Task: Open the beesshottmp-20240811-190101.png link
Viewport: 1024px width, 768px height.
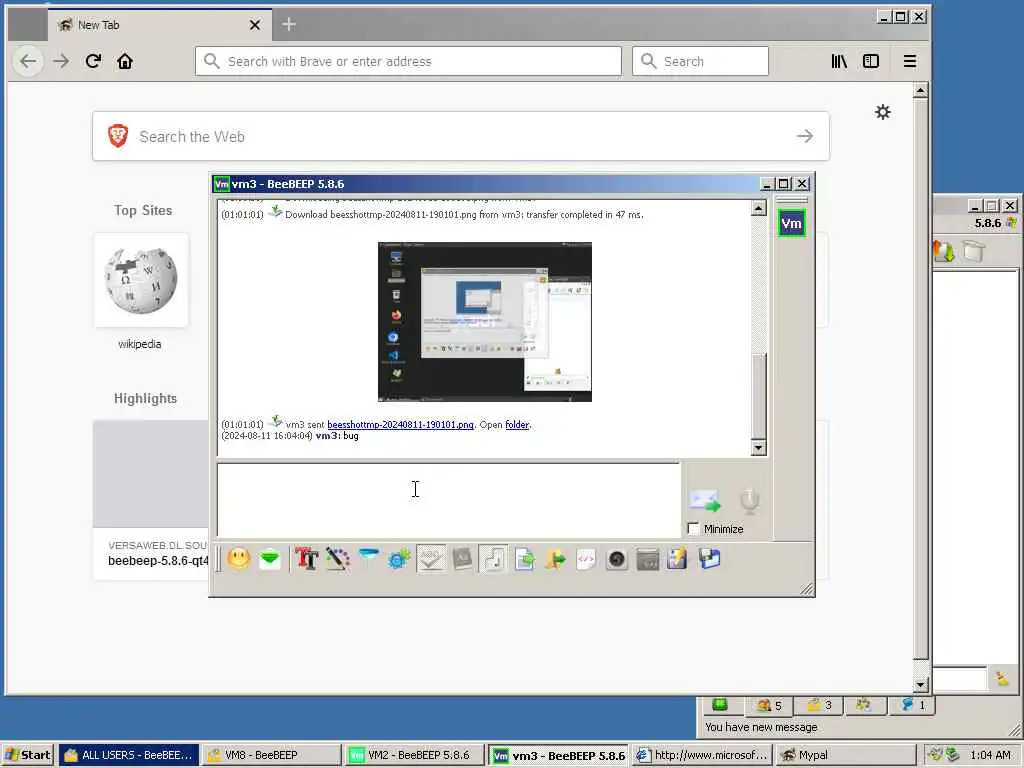Action: pos(400,424)
